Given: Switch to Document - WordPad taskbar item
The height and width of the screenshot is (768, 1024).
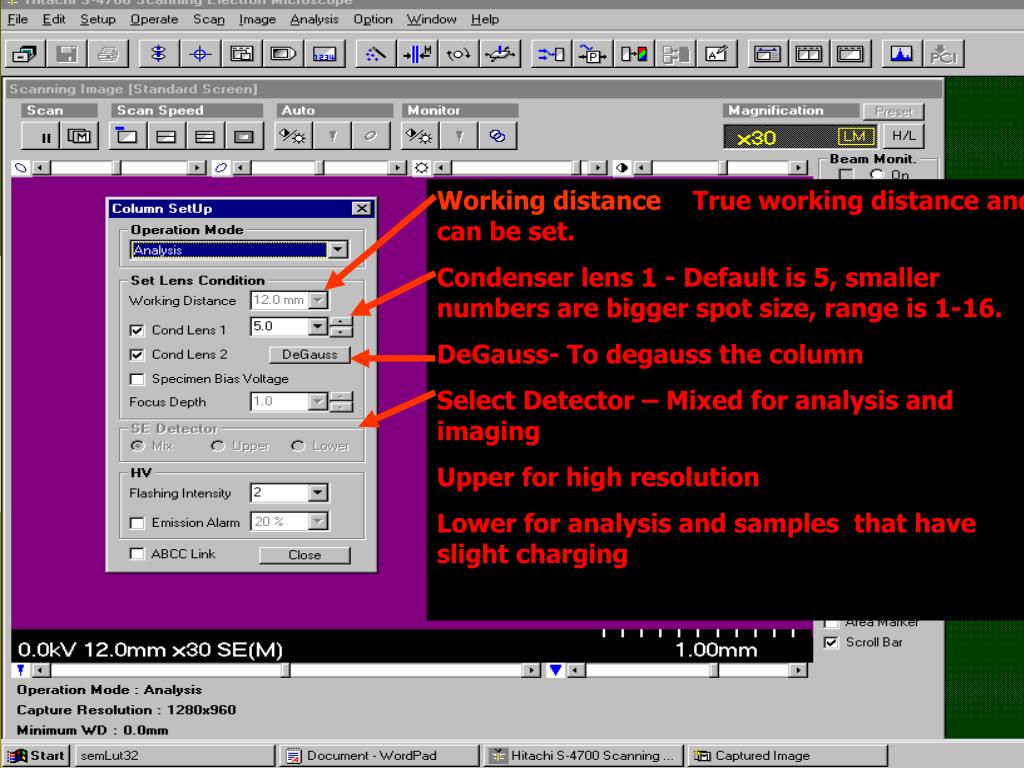Looking at the screenshot, I should click(x=379, y=756).
